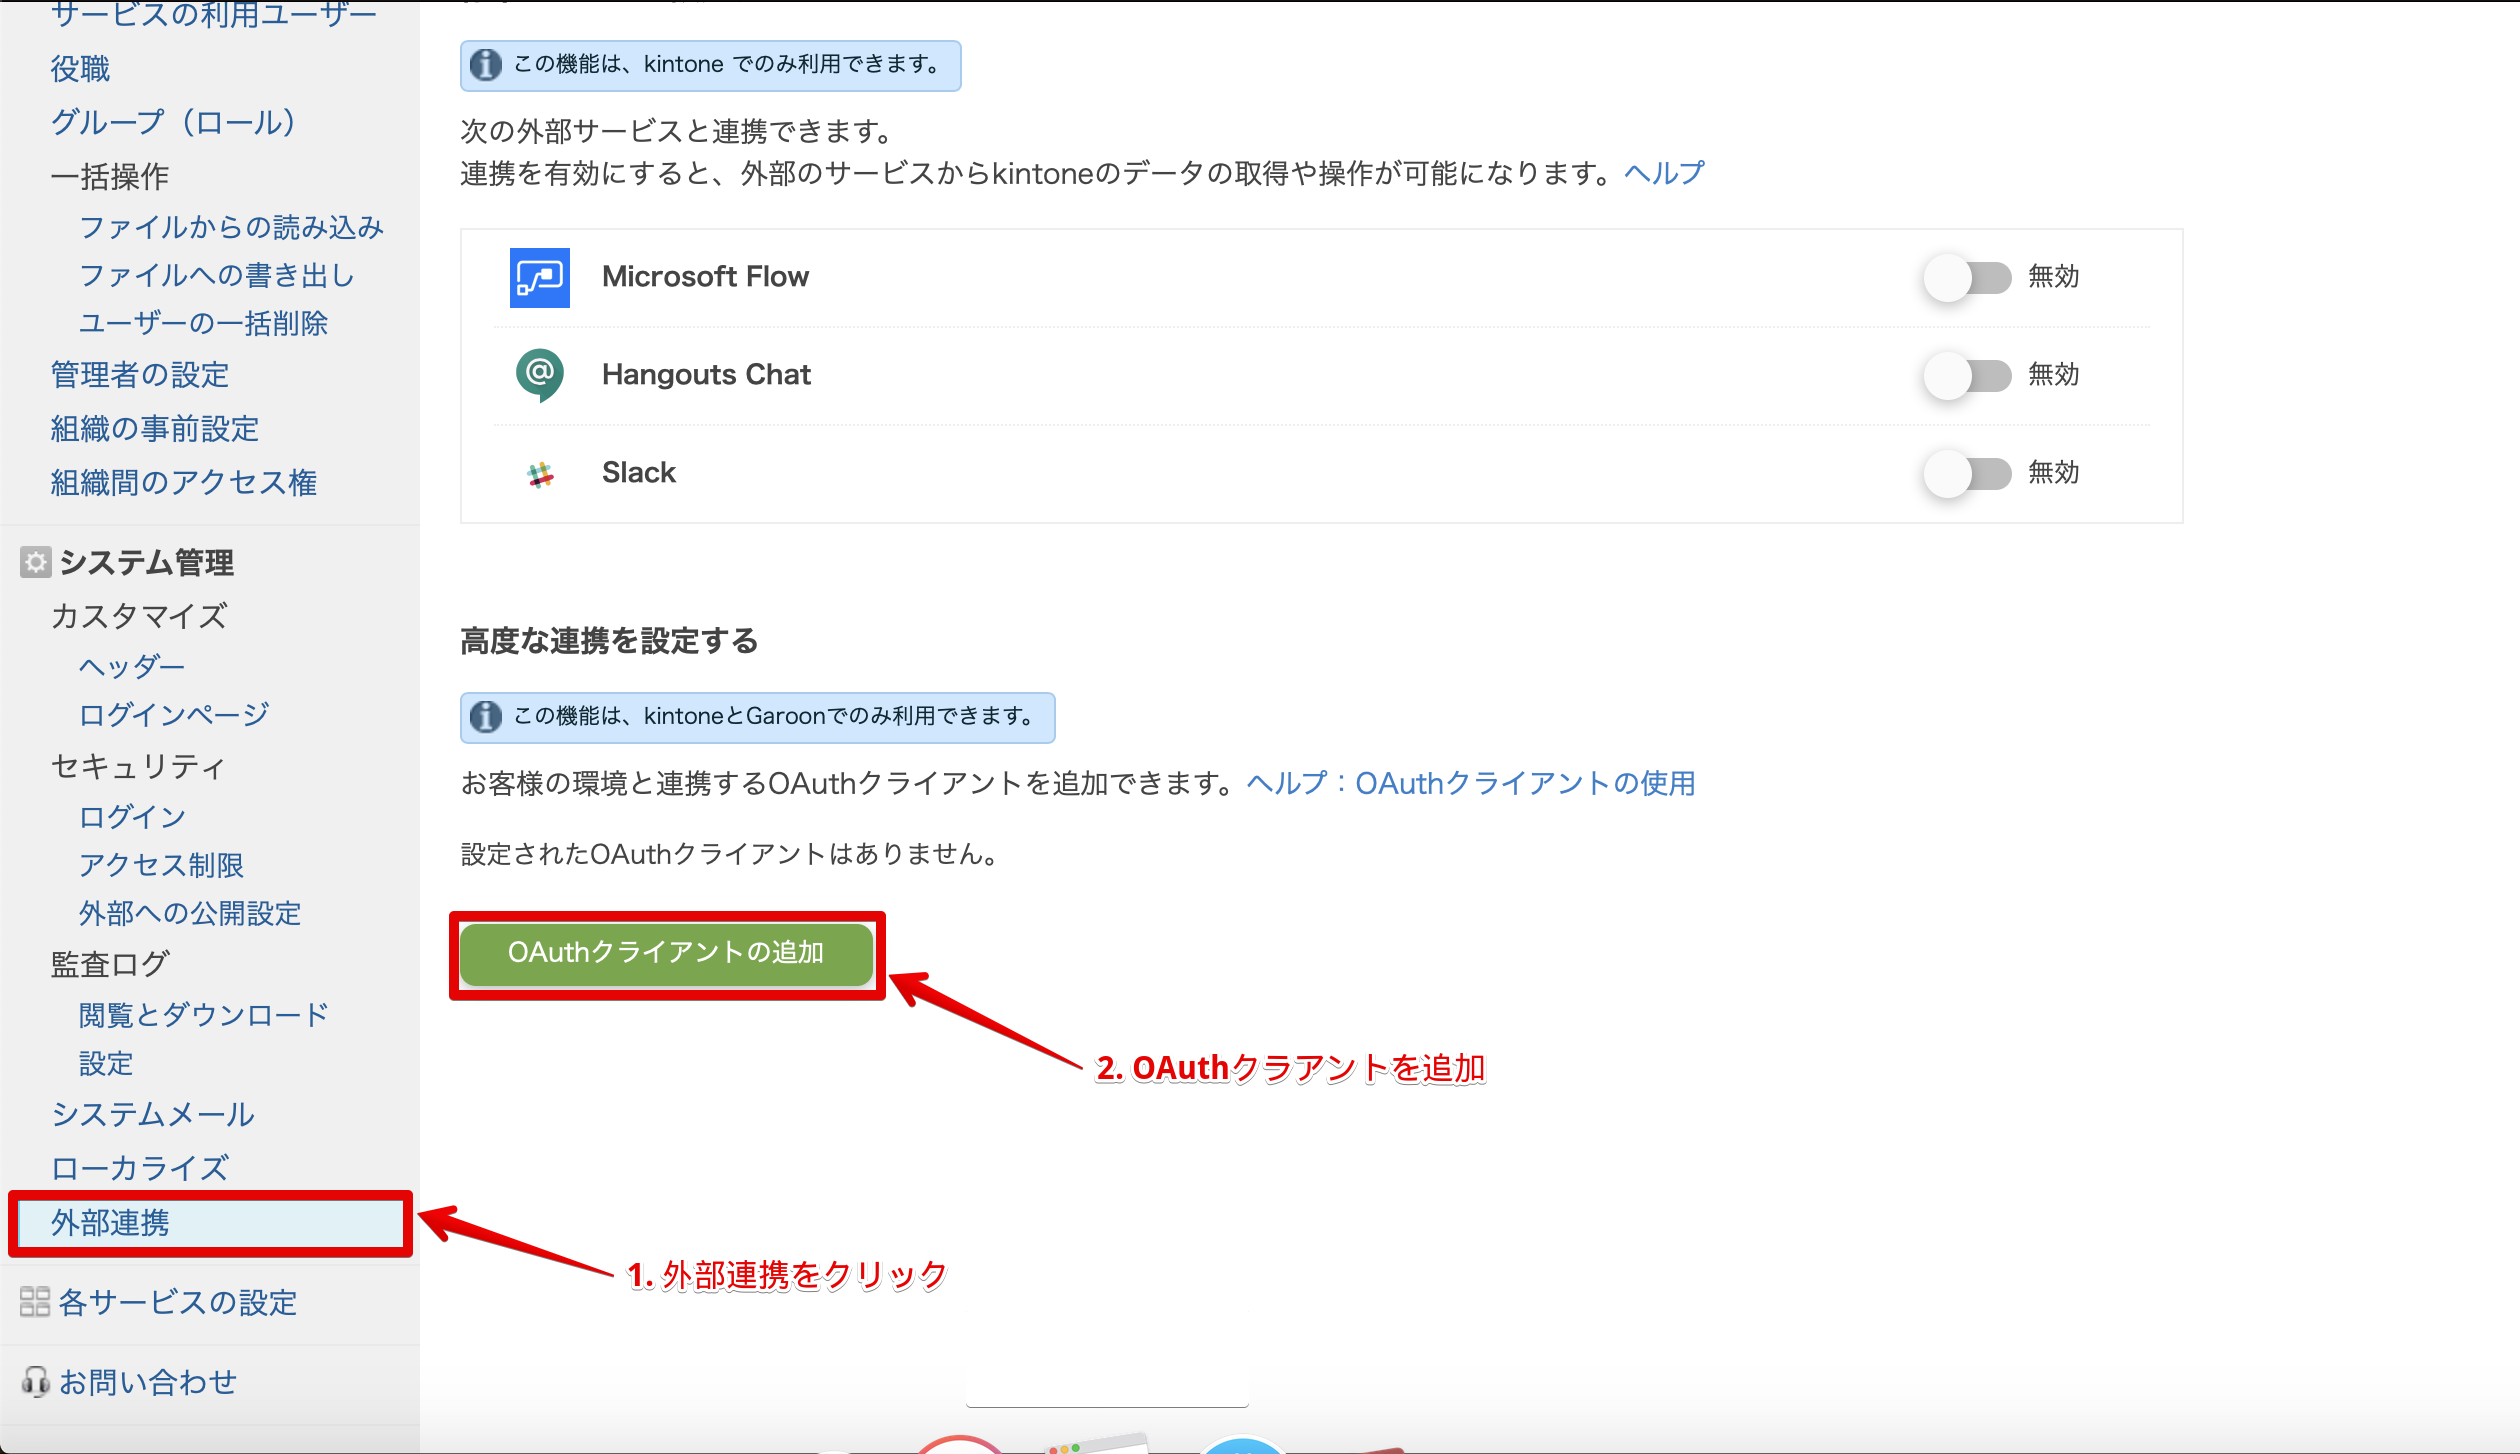
Task: Click the Slack service label
Action: [x=639, y=473]
